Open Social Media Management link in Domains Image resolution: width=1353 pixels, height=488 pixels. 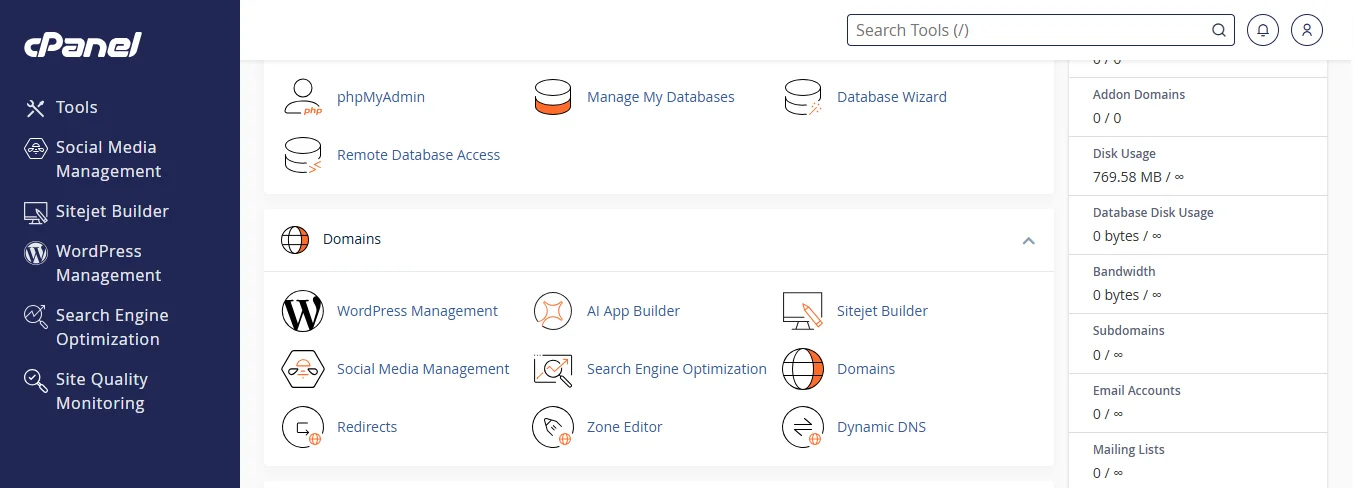click(423, 369)
